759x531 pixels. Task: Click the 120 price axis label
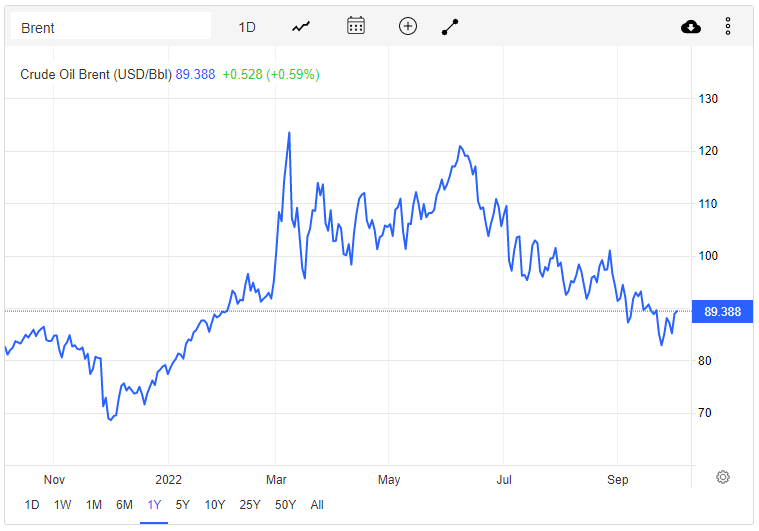708,151
